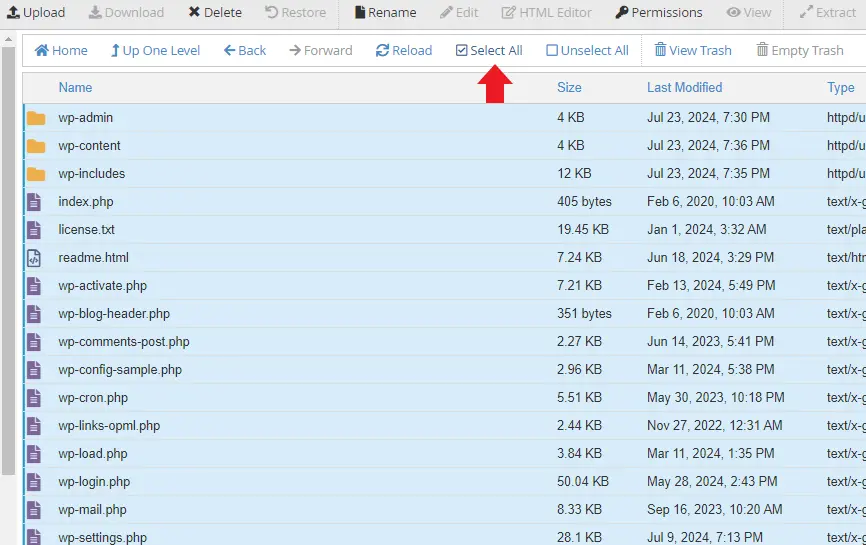Reload the file listing
This screenshot has width=866, height=545.
(x=404, y=50)
